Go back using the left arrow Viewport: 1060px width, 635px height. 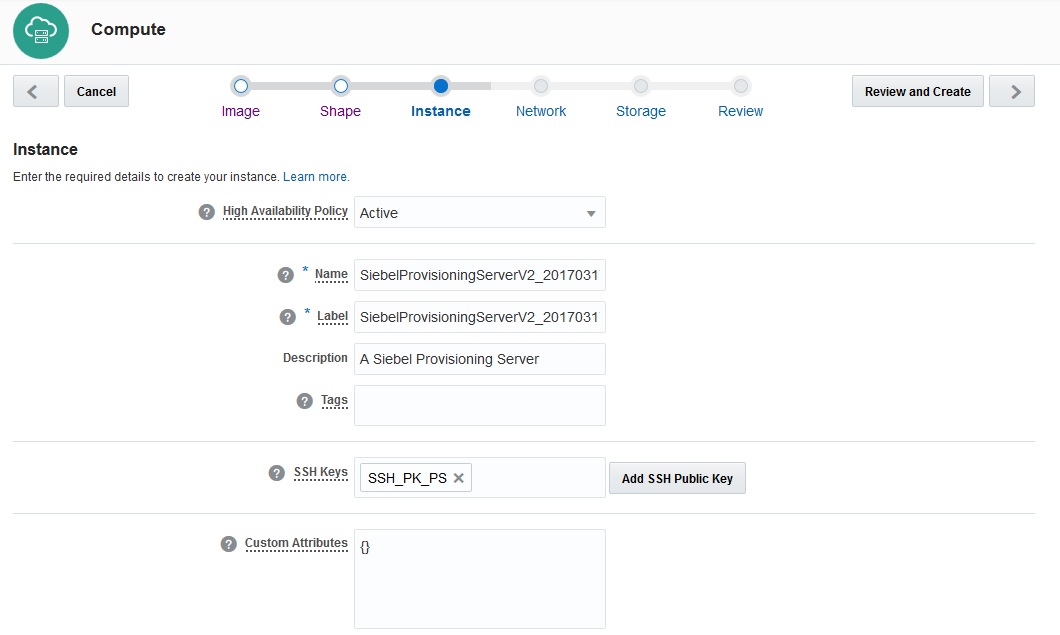pyautogui.click(x=35, y=90)
